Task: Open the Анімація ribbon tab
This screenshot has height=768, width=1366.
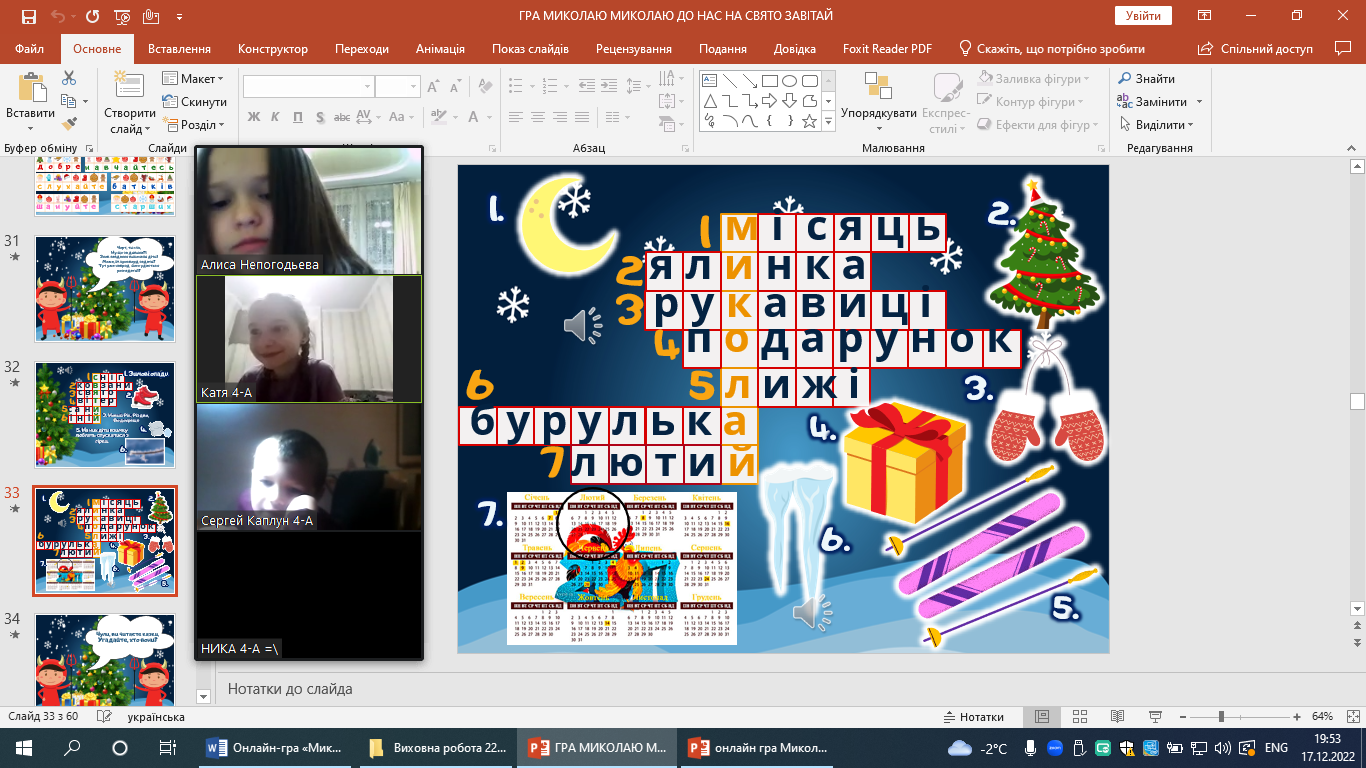Action: (440, 49)
